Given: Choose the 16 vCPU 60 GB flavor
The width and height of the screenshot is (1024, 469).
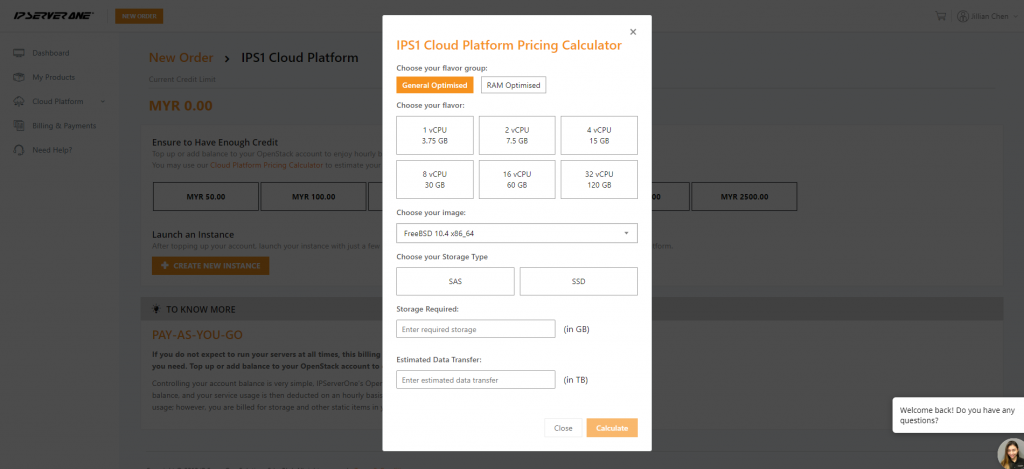Looking at the screenshot, I should click(517, 180).
